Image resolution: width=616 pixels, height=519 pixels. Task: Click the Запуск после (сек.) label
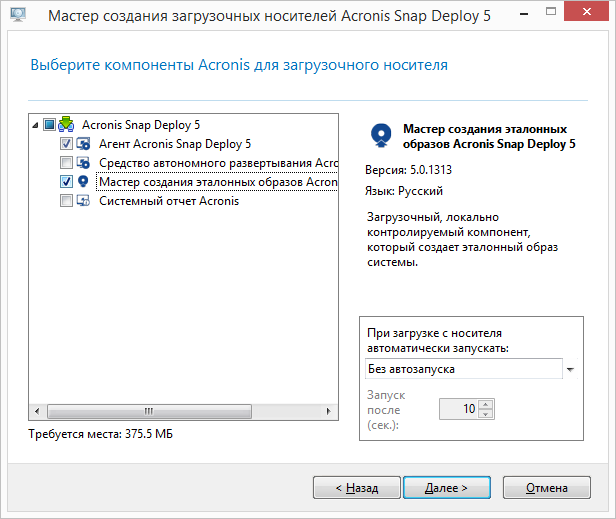(x=386, y=410)
